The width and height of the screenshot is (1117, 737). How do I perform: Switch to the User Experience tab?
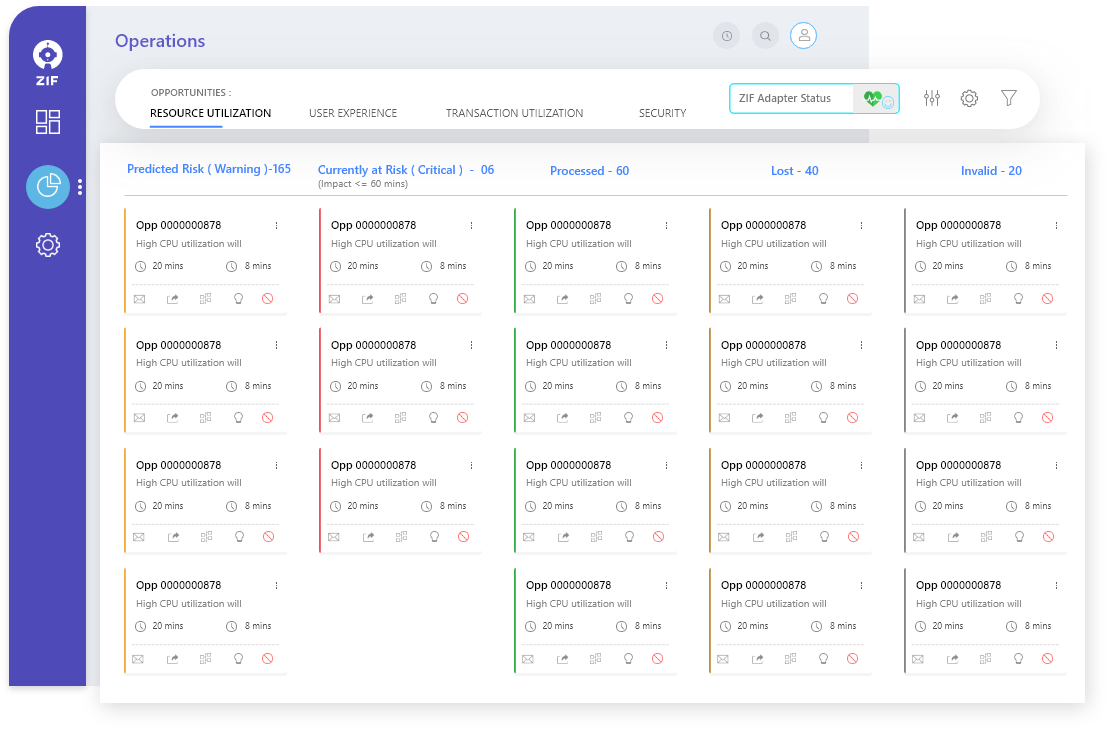(x=353, y=113)
